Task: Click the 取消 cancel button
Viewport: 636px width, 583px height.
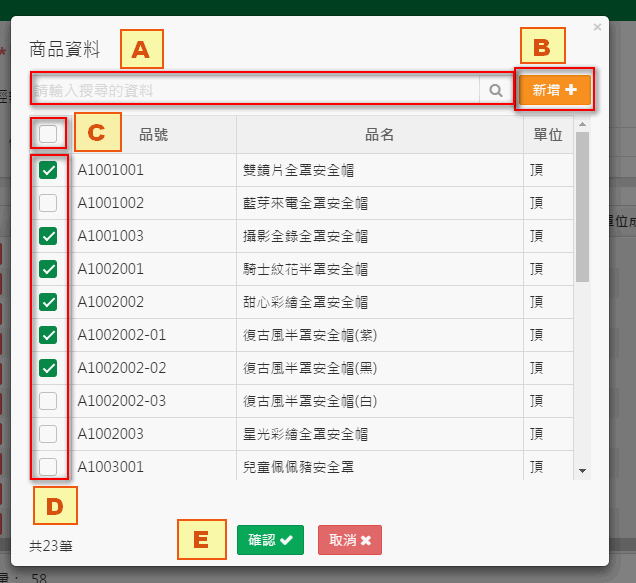Action: 350,540
